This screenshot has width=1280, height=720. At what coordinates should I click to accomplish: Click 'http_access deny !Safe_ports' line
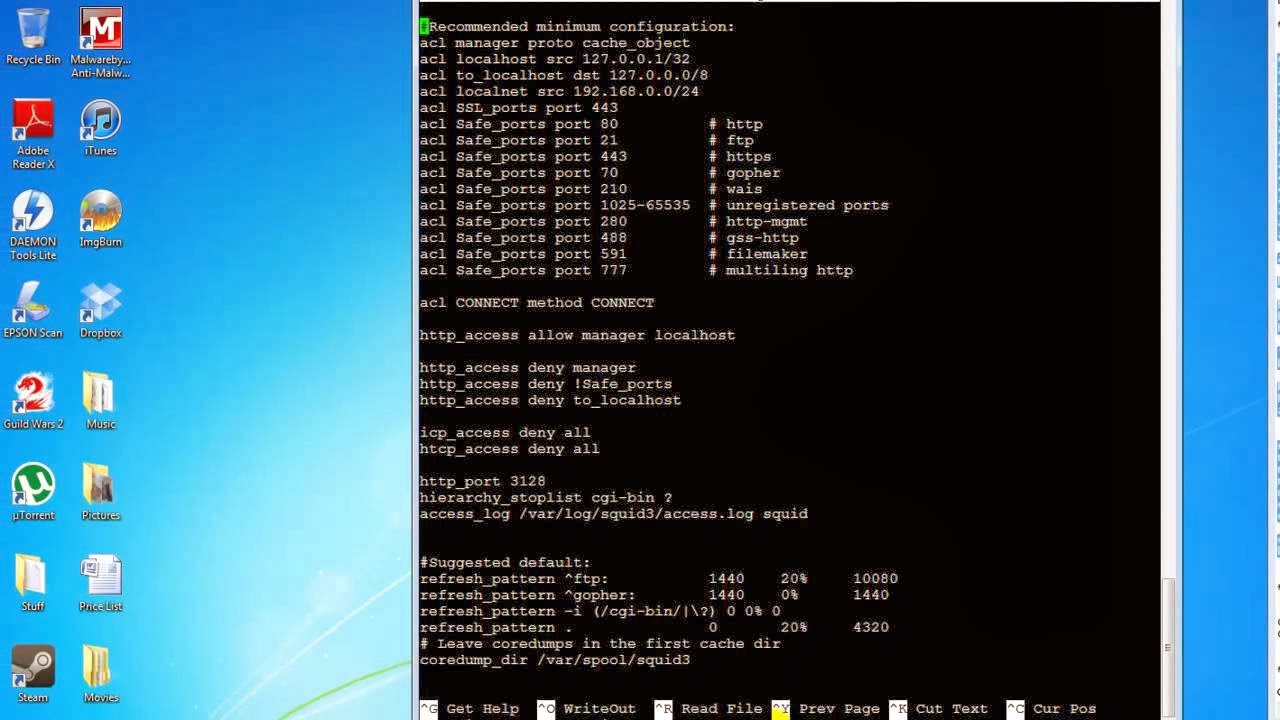pyautogui.click(x=546, y=384)
